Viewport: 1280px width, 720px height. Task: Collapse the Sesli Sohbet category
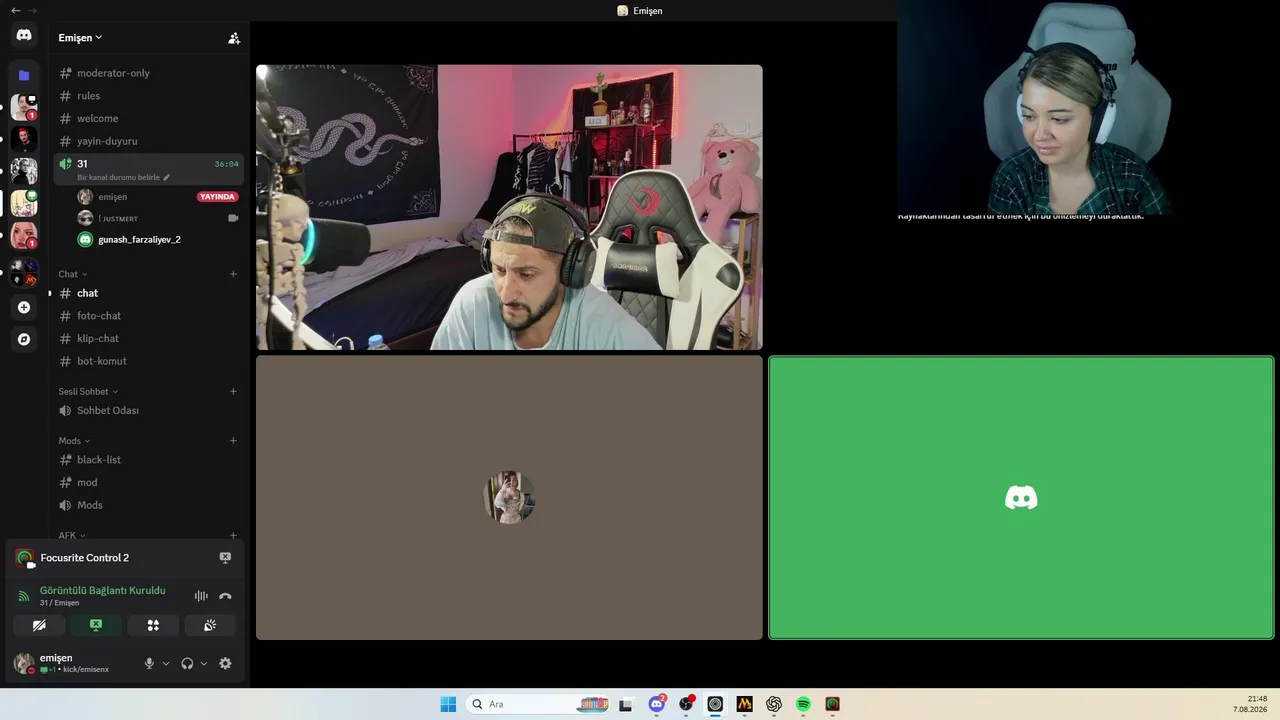(88, 391)
